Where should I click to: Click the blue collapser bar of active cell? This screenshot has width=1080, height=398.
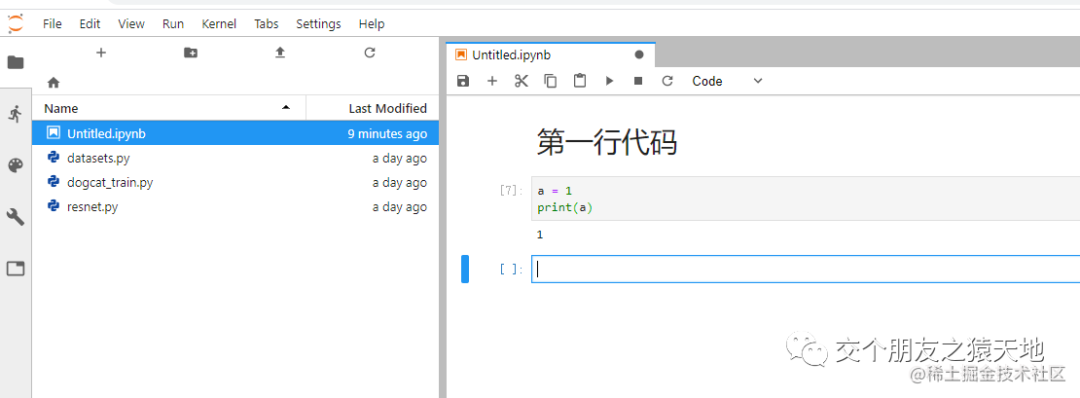pyautogui.click(x=465, y=269)
